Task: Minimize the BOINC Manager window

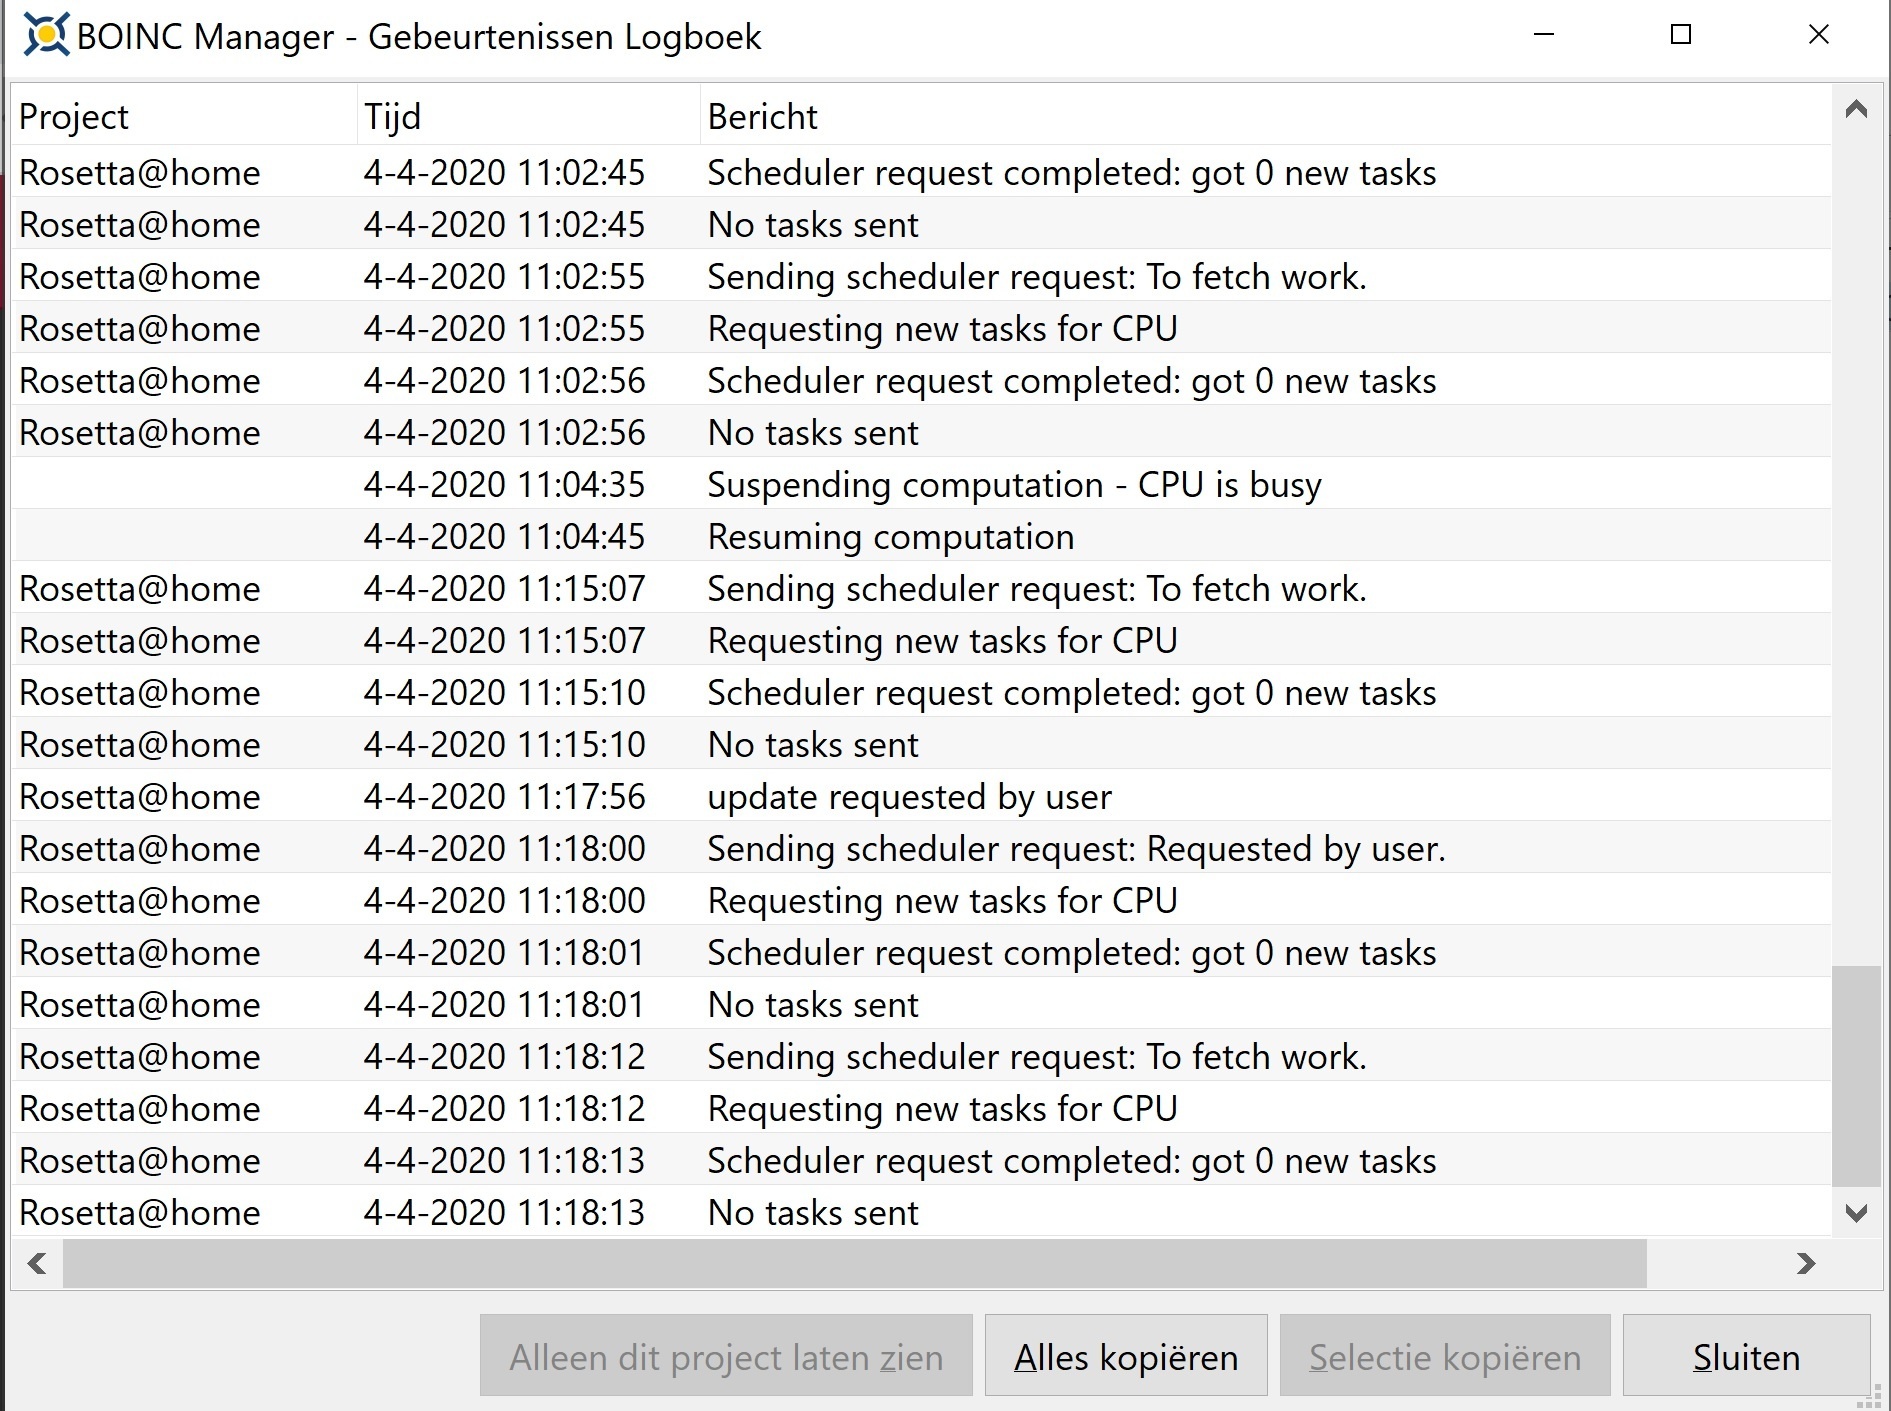Action: tap(1544, 35)
